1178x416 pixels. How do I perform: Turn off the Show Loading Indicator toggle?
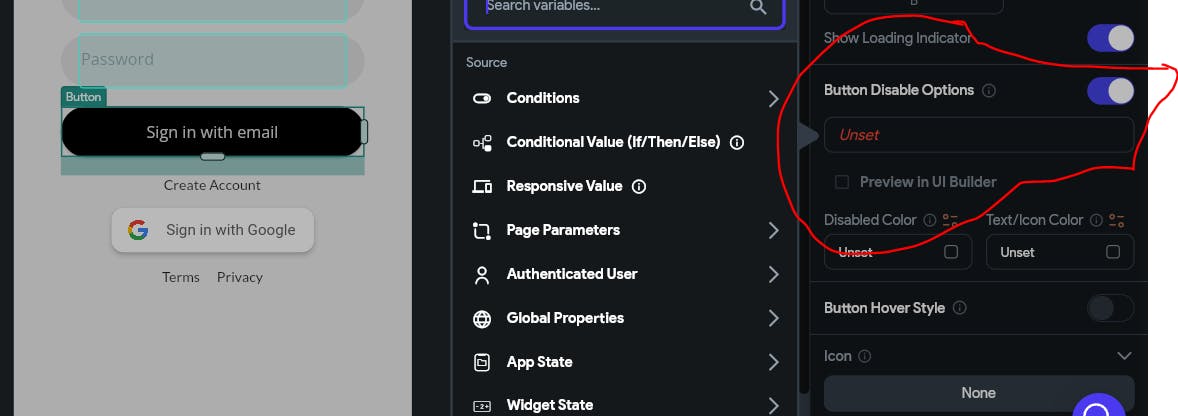click(x=1110, y=38)
